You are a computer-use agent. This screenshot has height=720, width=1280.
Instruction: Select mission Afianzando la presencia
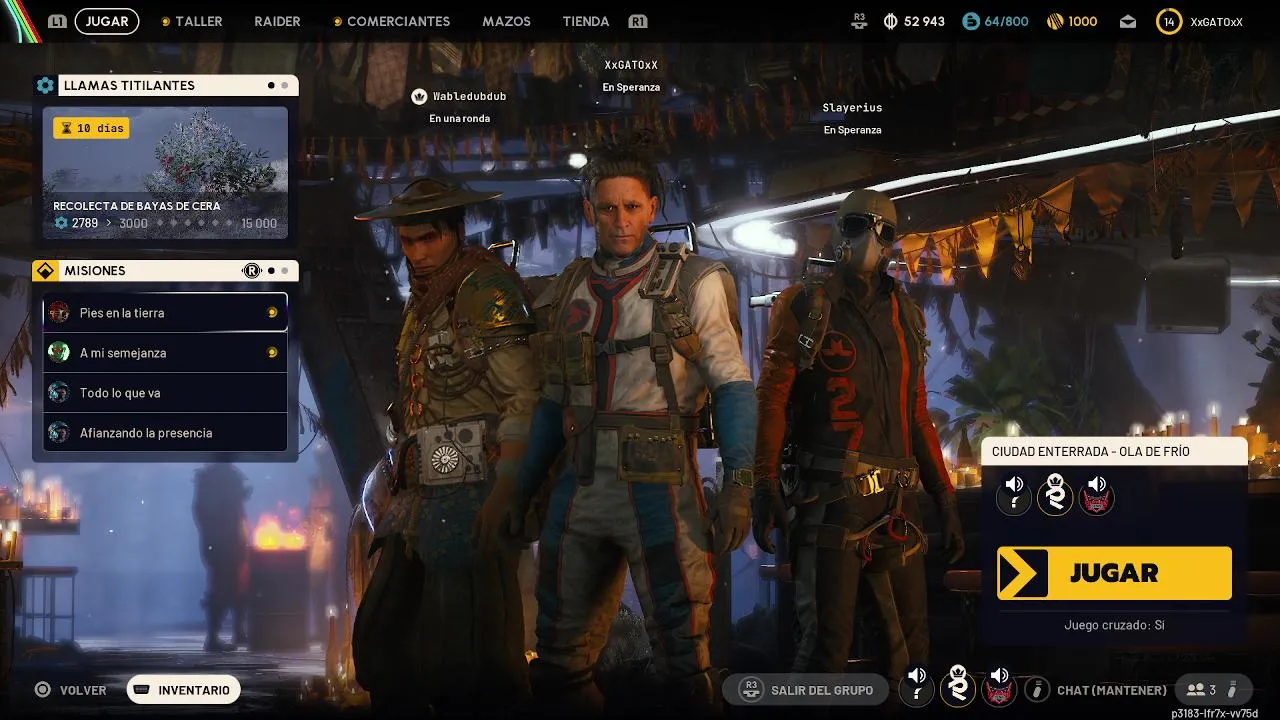[165, 432]
